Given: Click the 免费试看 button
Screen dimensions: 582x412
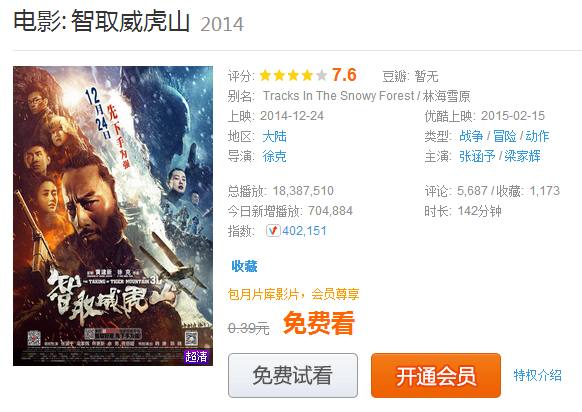Looking at the screenshot, I should [x=293, y=375].
